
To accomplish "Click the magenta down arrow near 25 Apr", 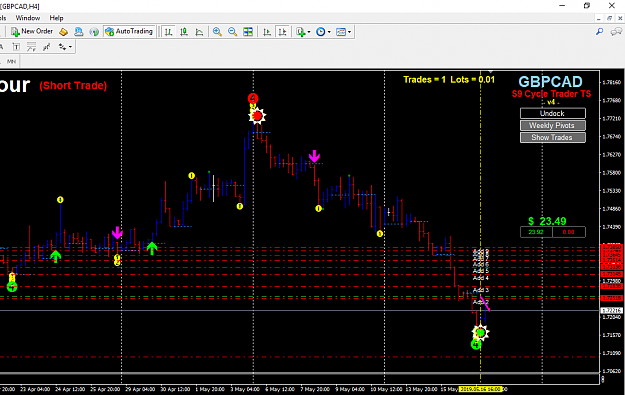I will pyautogui.click(x=117, y=233).
